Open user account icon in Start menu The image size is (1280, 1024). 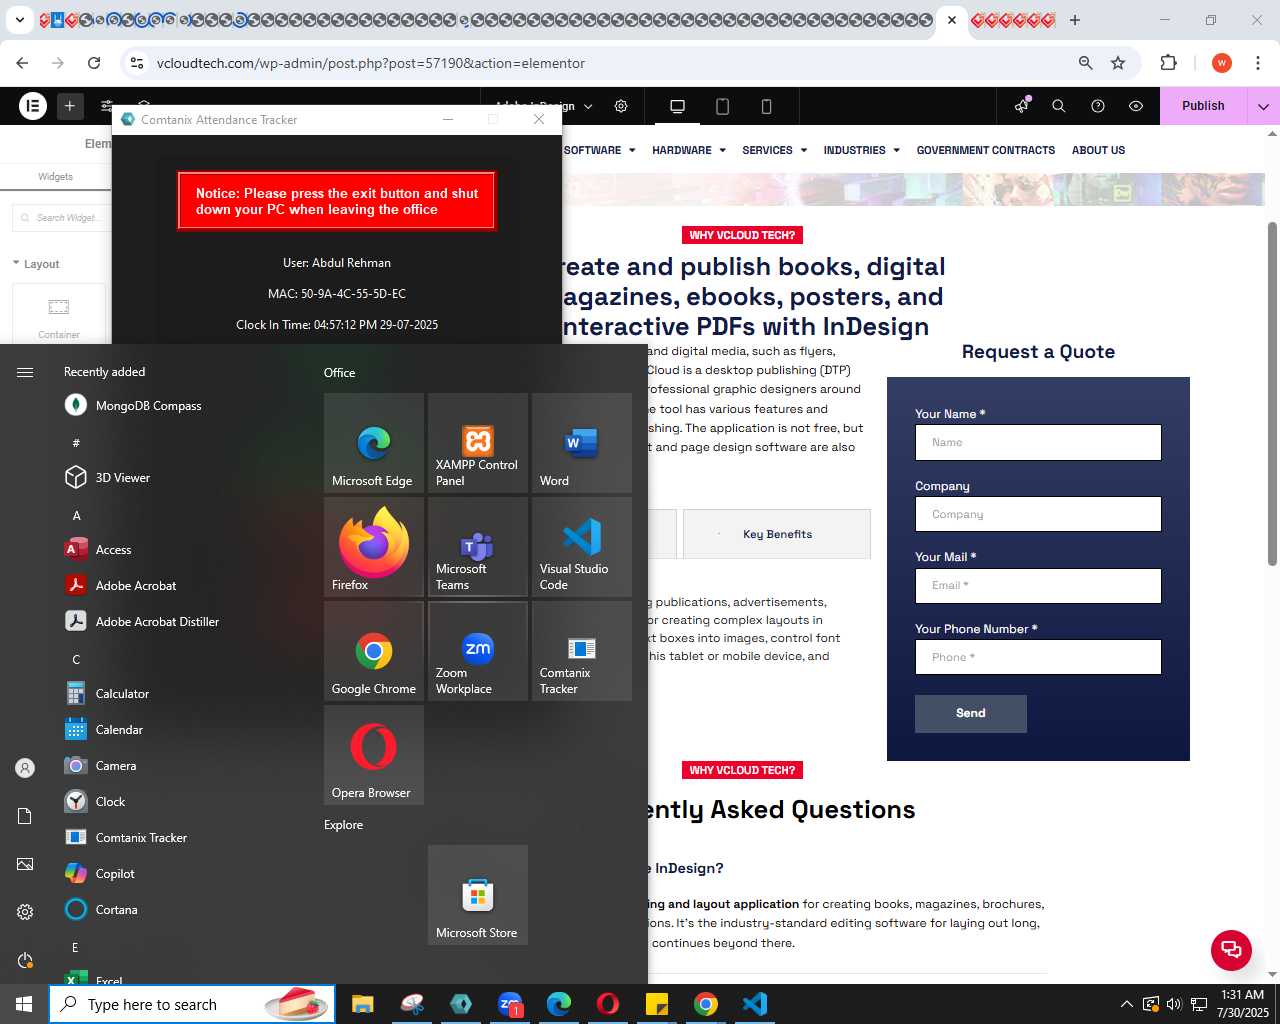(25, 768)
